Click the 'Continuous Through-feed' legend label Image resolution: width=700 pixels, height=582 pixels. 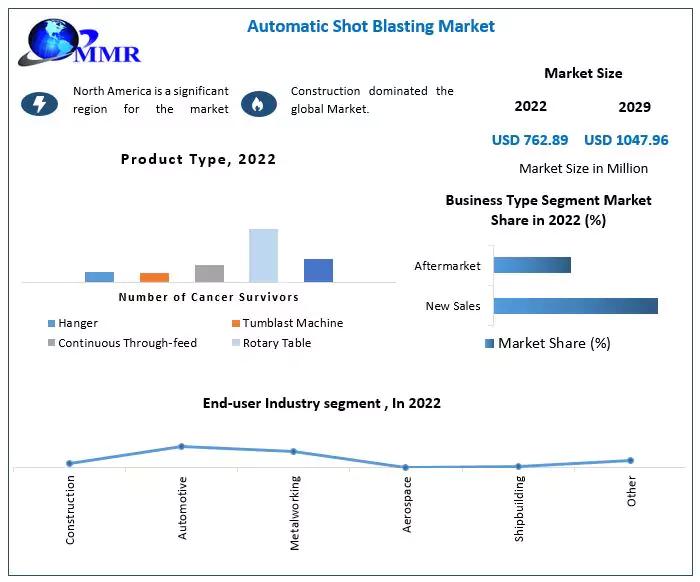pos(128,343)
